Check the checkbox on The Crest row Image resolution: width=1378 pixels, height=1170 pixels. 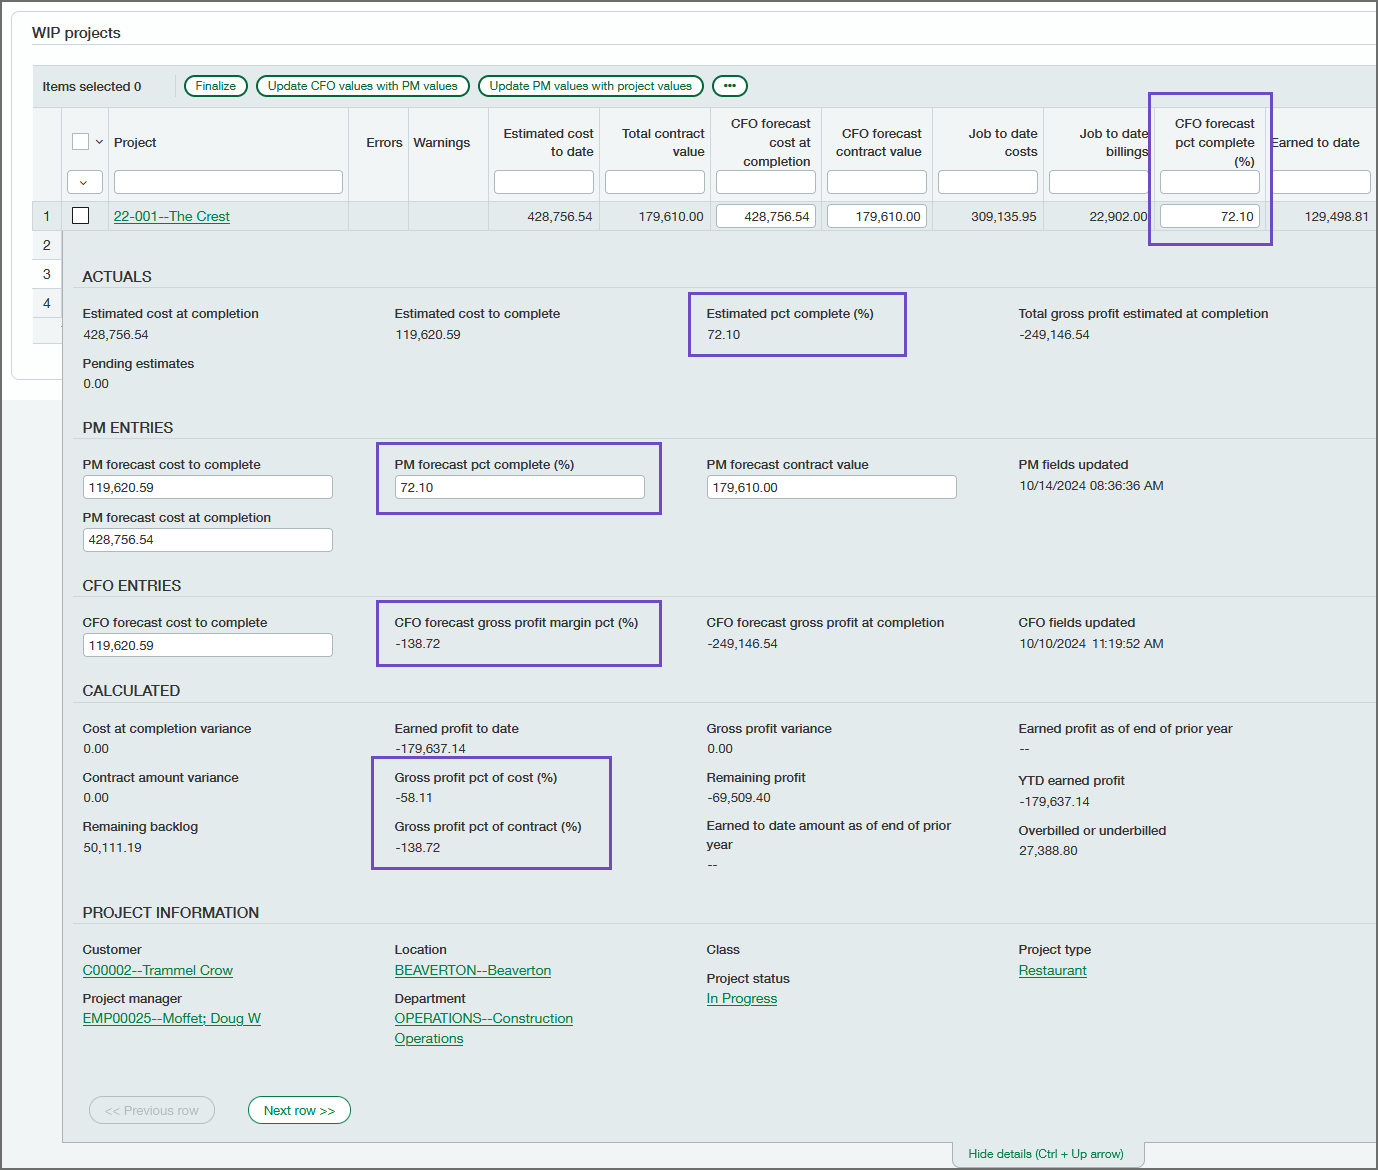pos(80,215)
